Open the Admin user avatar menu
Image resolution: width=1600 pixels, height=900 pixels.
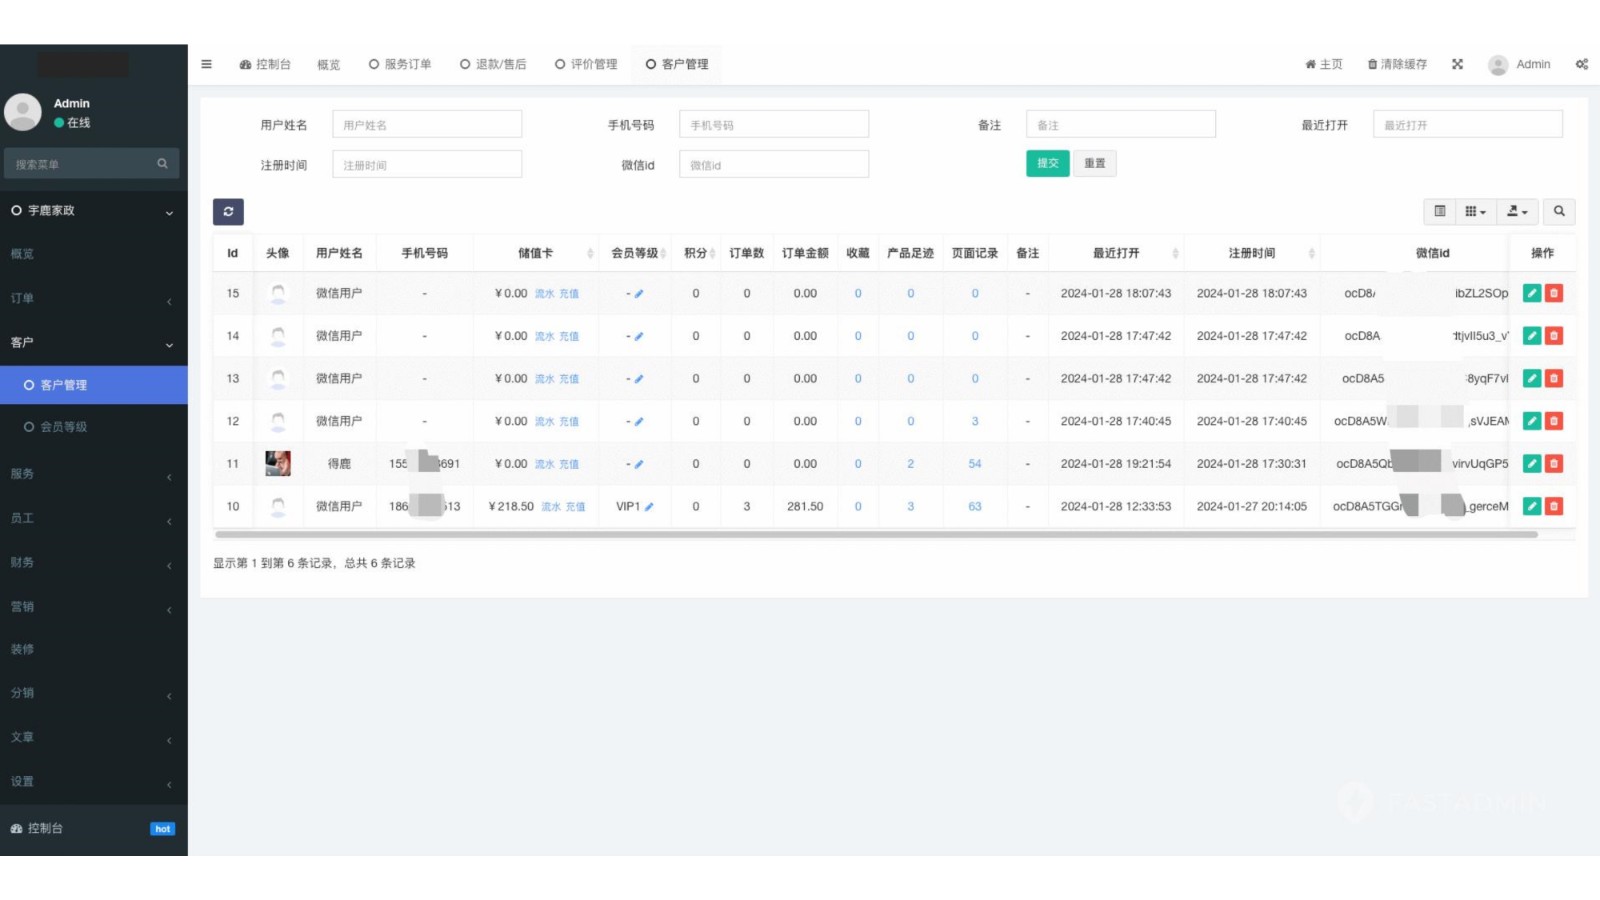pos(1519,64)
